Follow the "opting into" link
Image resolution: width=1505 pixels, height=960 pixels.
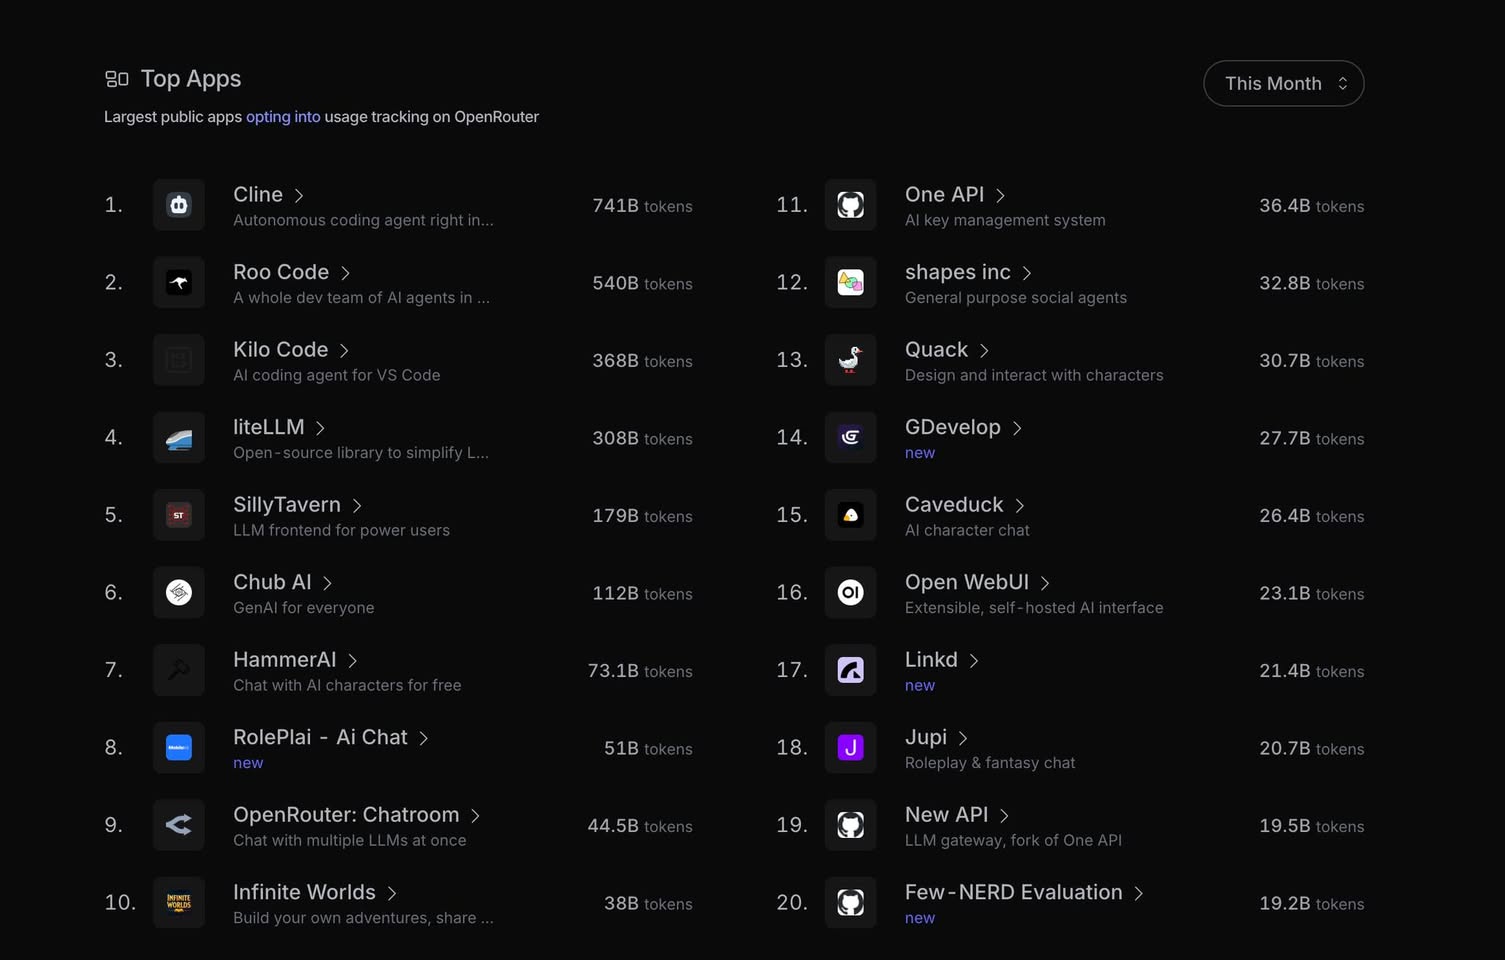(x=283, y=117)
